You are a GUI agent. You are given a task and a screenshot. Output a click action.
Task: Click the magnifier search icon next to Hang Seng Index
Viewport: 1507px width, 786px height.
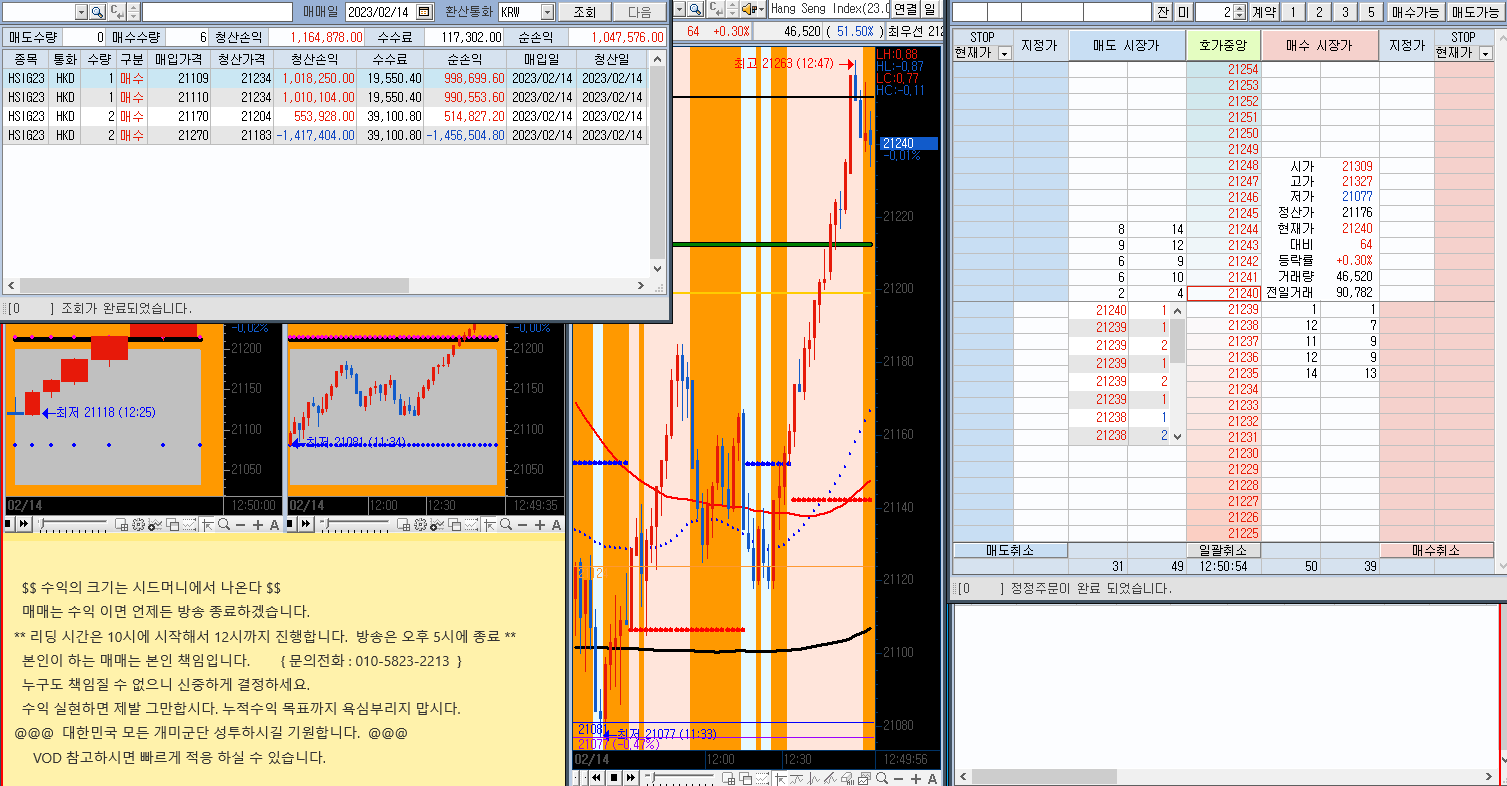pos(695,9)
